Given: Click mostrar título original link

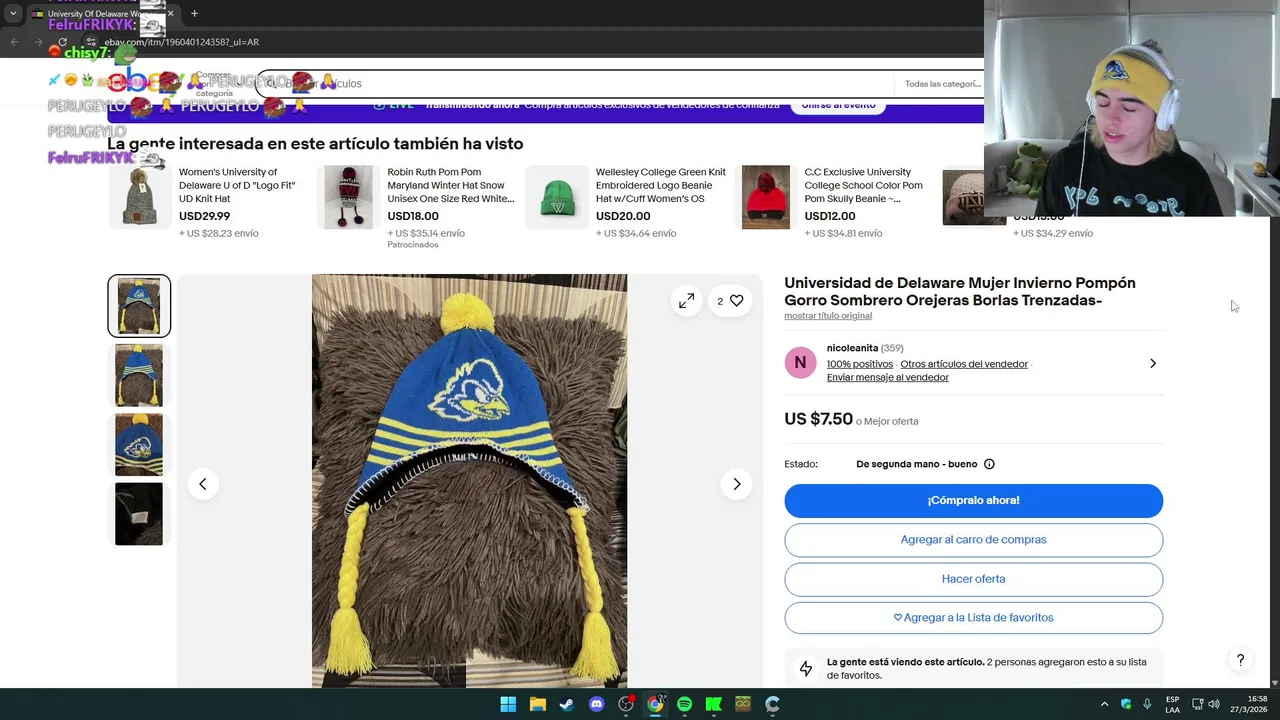Looking at the screenshot, I should (x=828, y=316).
